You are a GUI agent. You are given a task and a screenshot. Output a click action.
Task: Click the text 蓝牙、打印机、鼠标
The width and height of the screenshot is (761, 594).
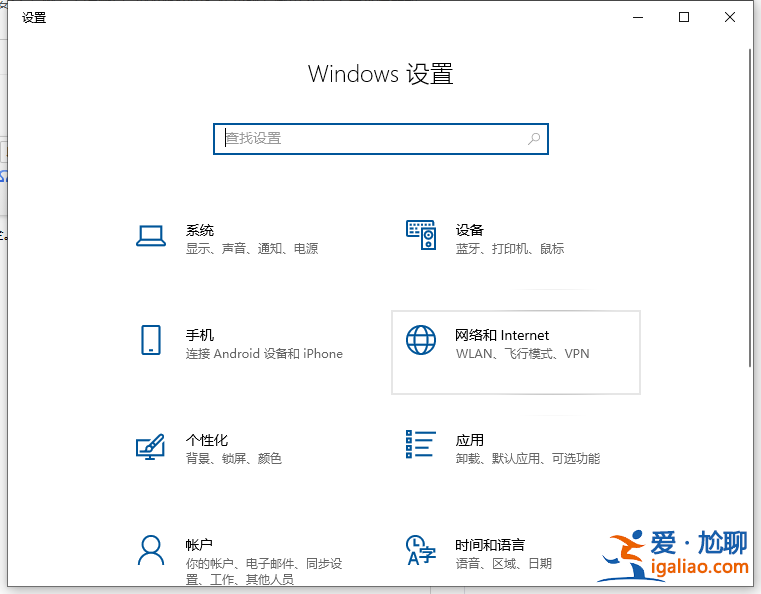[510, 248]
